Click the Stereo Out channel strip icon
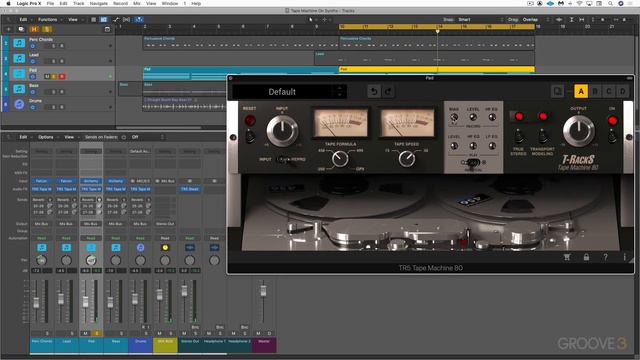 190,247
